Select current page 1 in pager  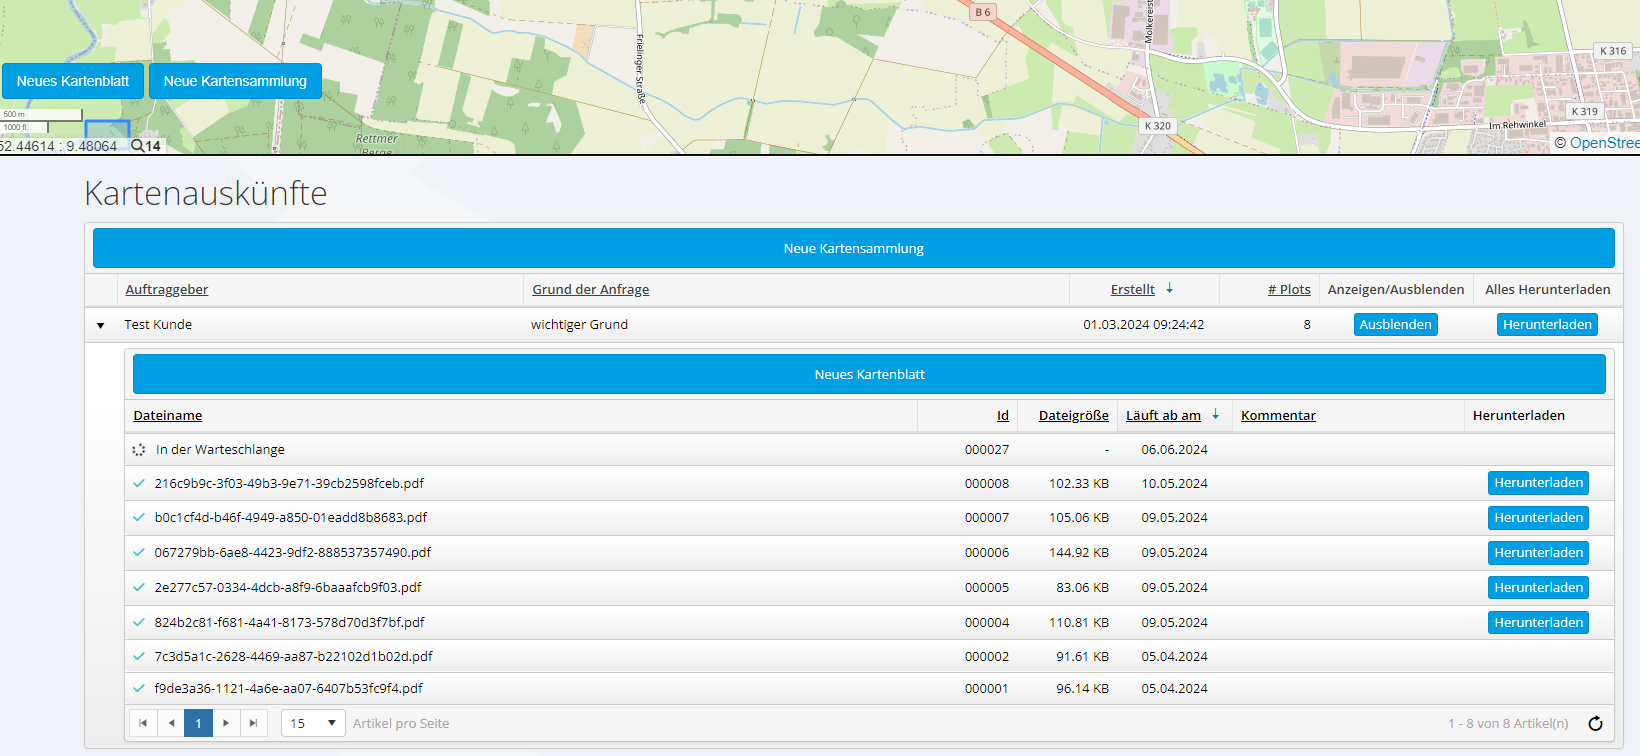coord(198,723)
